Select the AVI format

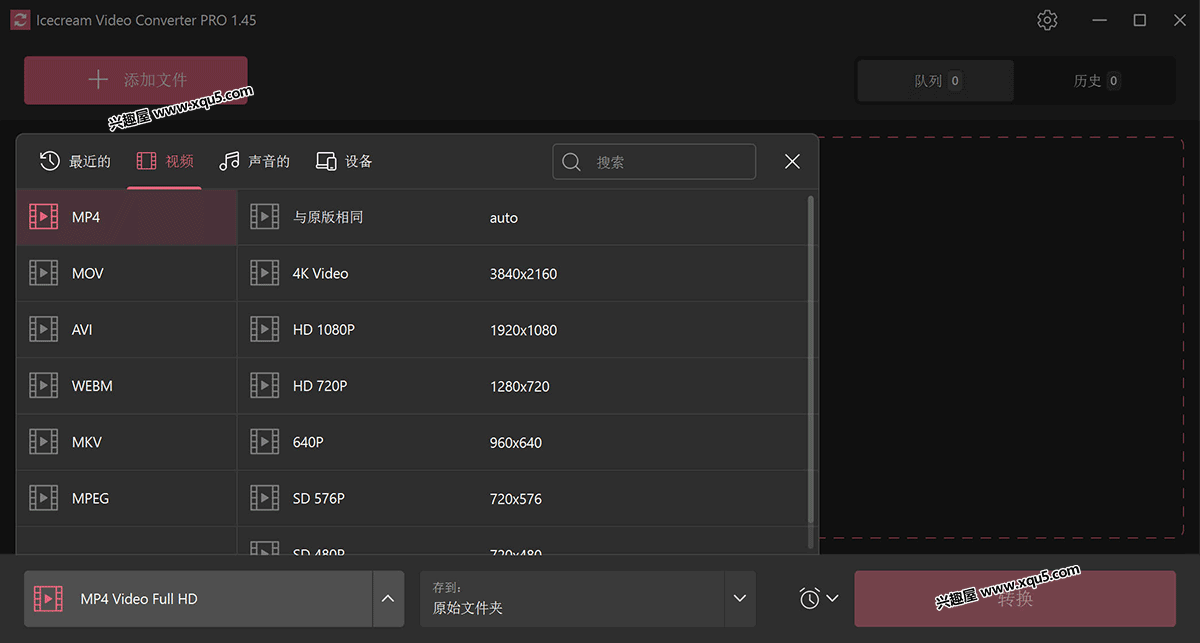click(127, 329)
